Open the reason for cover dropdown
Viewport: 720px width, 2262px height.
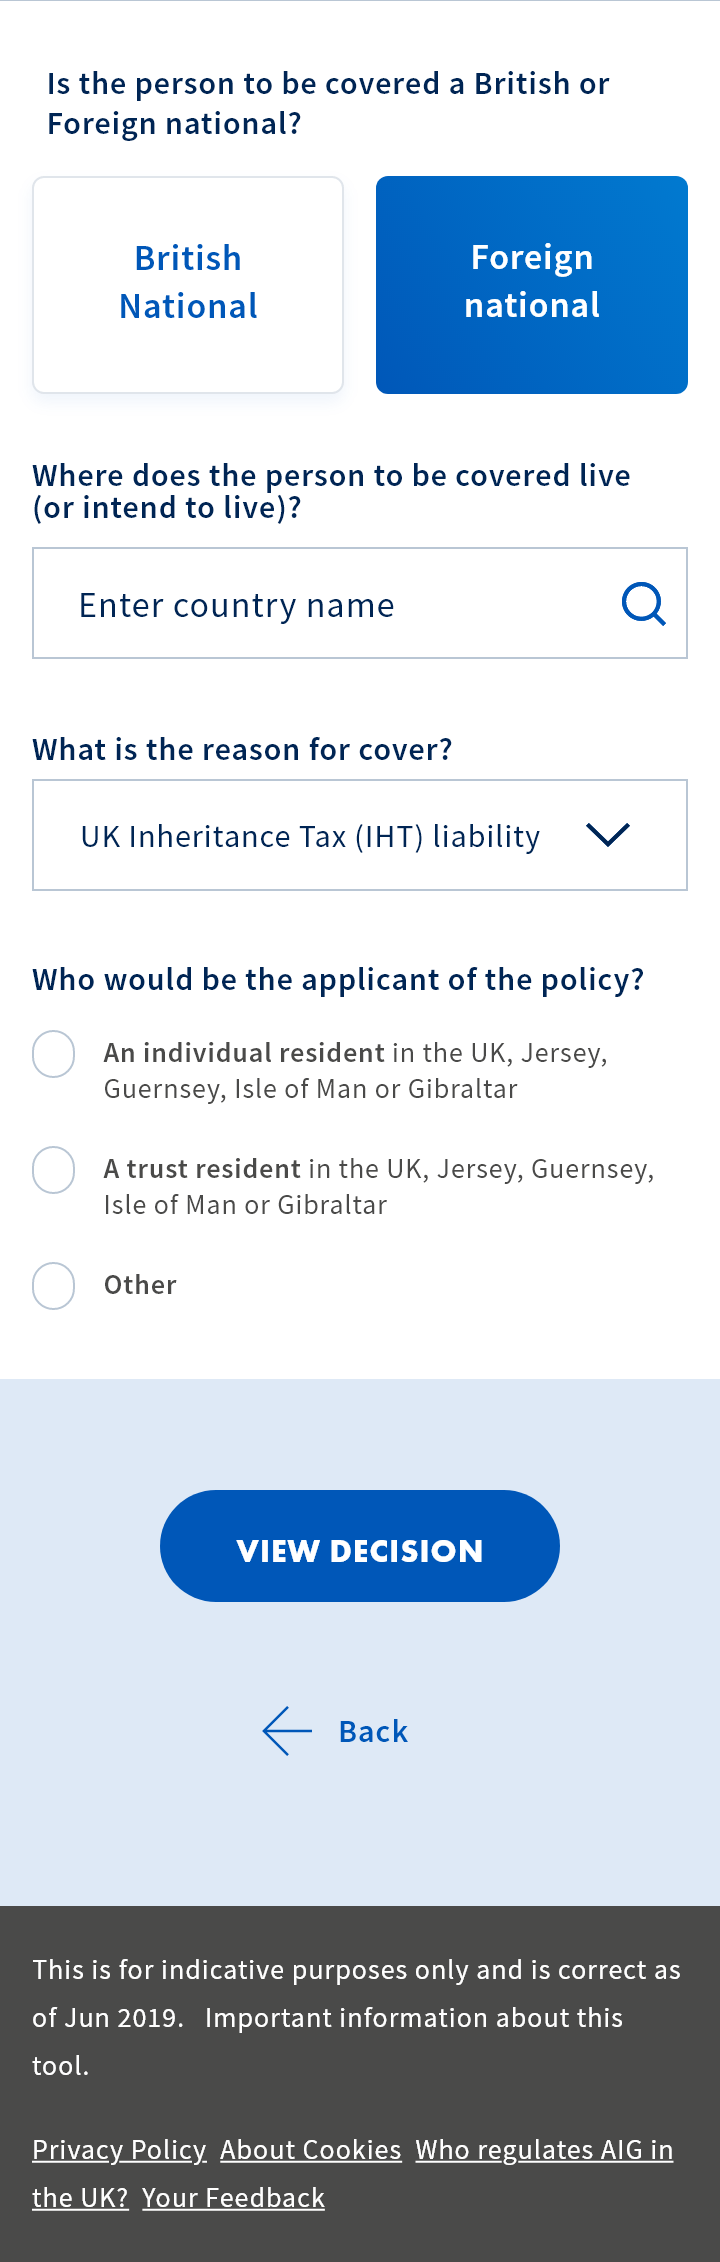click(x=360, y=835)
